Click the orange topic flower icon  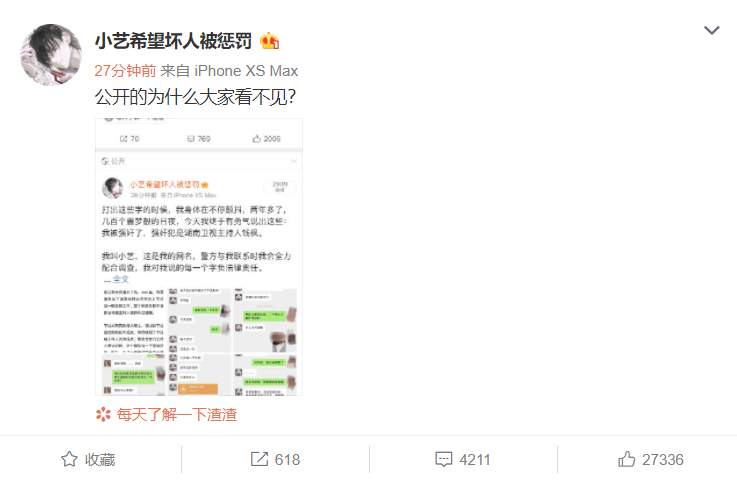pos(103,414)
